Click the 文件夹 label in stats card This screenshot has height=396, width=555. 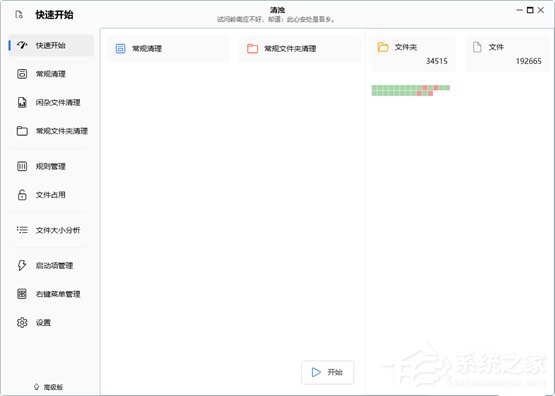click(406, 47)
